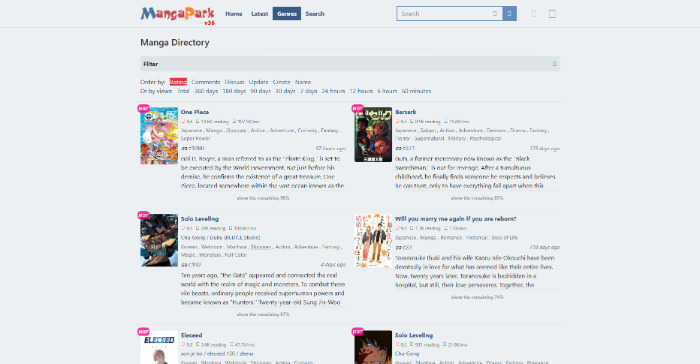
Task: Sort by 30 days views
Action: [285, 91]
